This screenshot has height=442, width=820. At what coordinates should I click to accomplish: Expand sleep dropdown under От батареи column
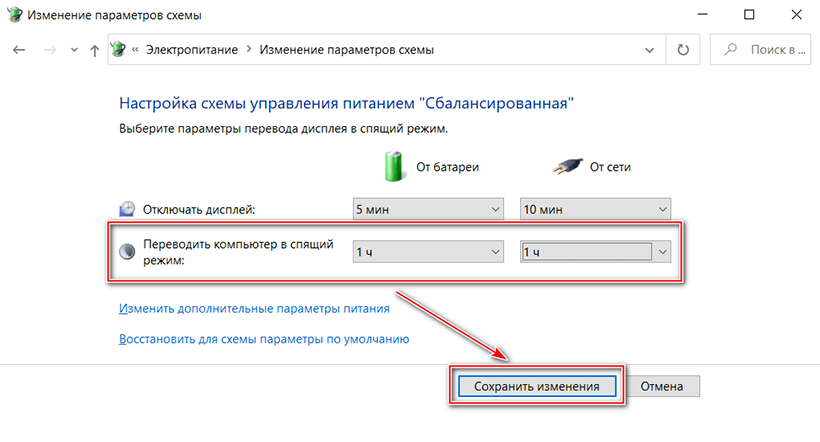pos(428,252)
